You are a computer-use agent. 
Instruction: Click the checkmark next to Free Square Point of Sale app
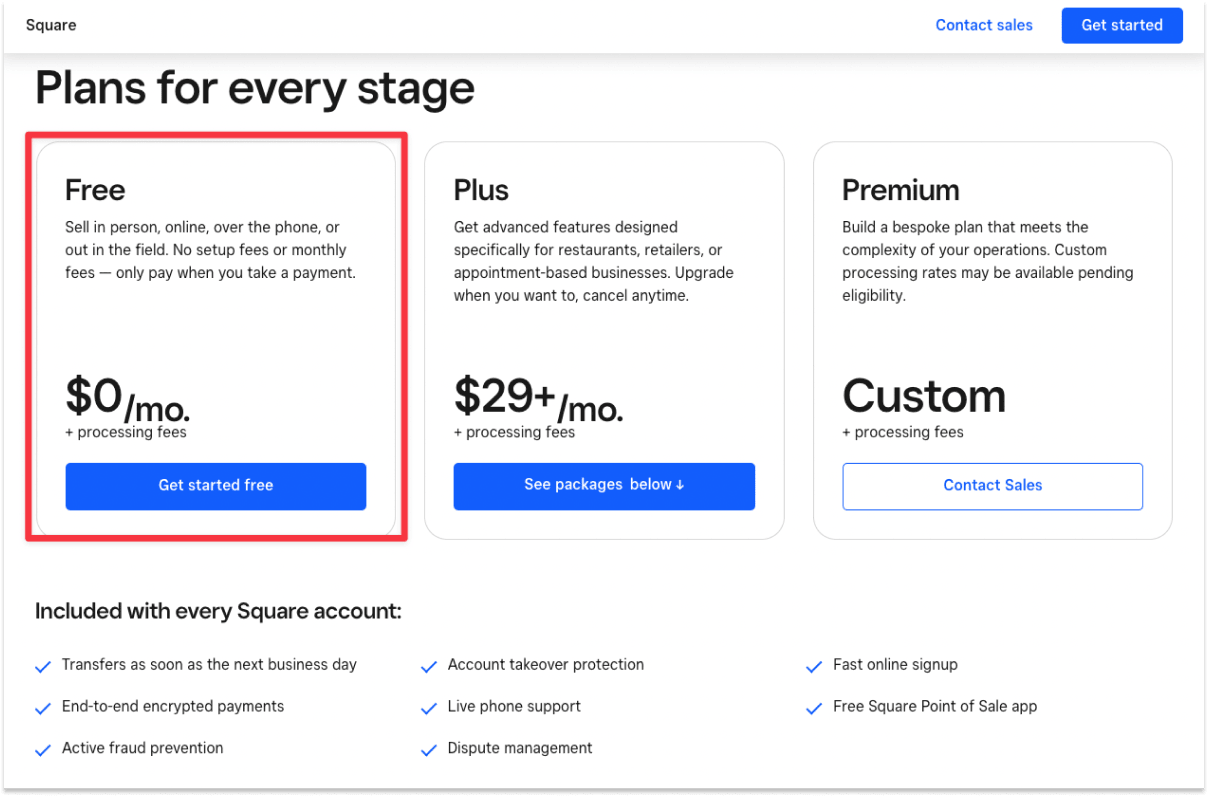814,707
